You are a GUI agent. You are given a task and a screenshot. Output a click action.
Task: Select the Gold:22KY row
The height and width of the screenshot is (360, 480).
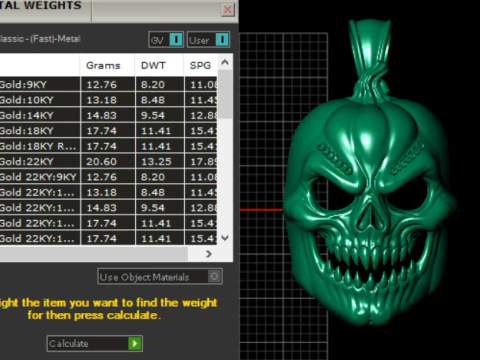point(108,161)
